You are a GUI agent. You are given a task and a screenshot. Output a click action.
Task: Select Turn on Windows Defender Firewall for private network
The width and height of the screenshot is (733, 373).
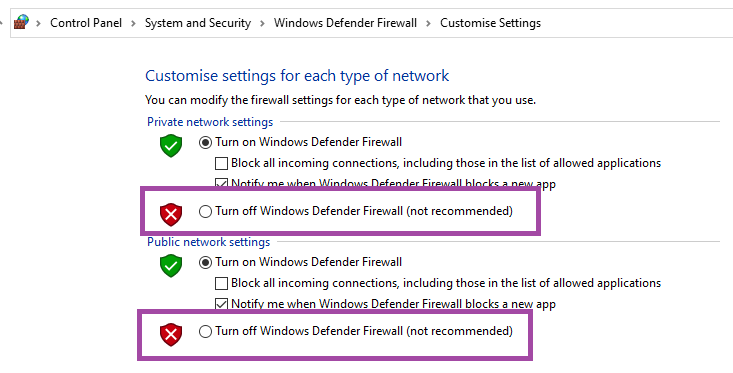tap(205, 143)
